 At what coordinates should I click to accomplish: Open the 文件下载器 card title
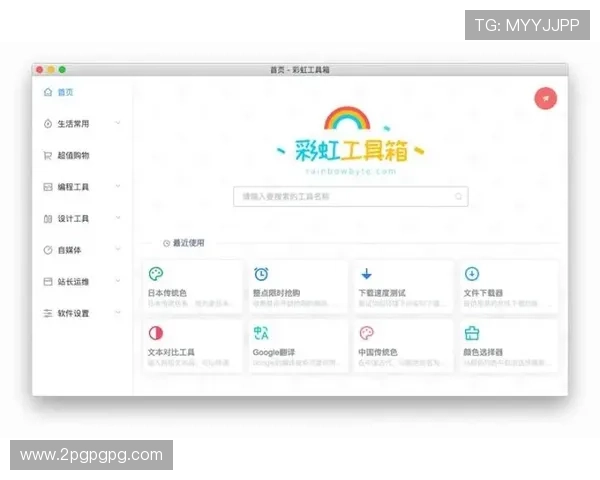483,293
